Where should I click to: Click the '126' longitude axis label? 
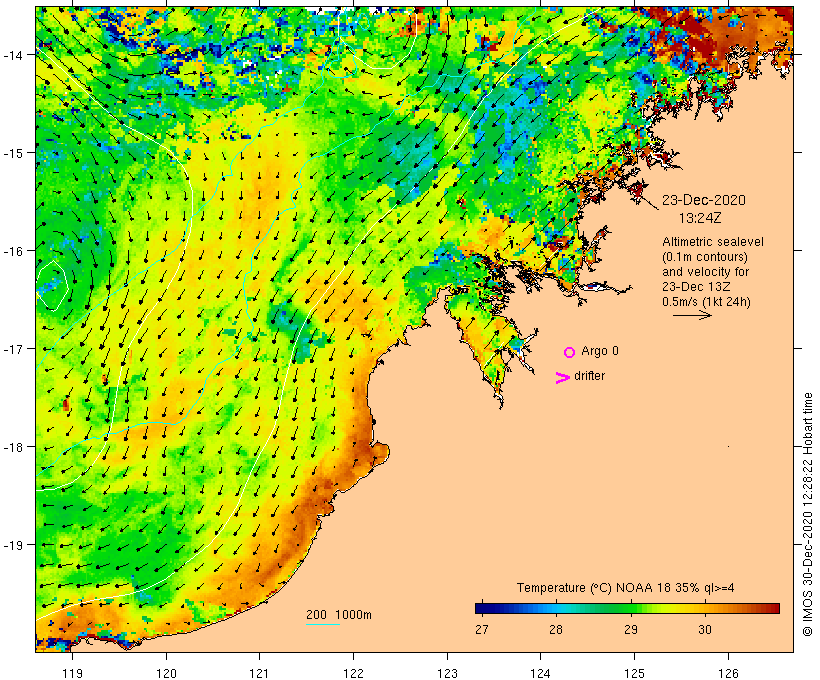tap(728, 673)
